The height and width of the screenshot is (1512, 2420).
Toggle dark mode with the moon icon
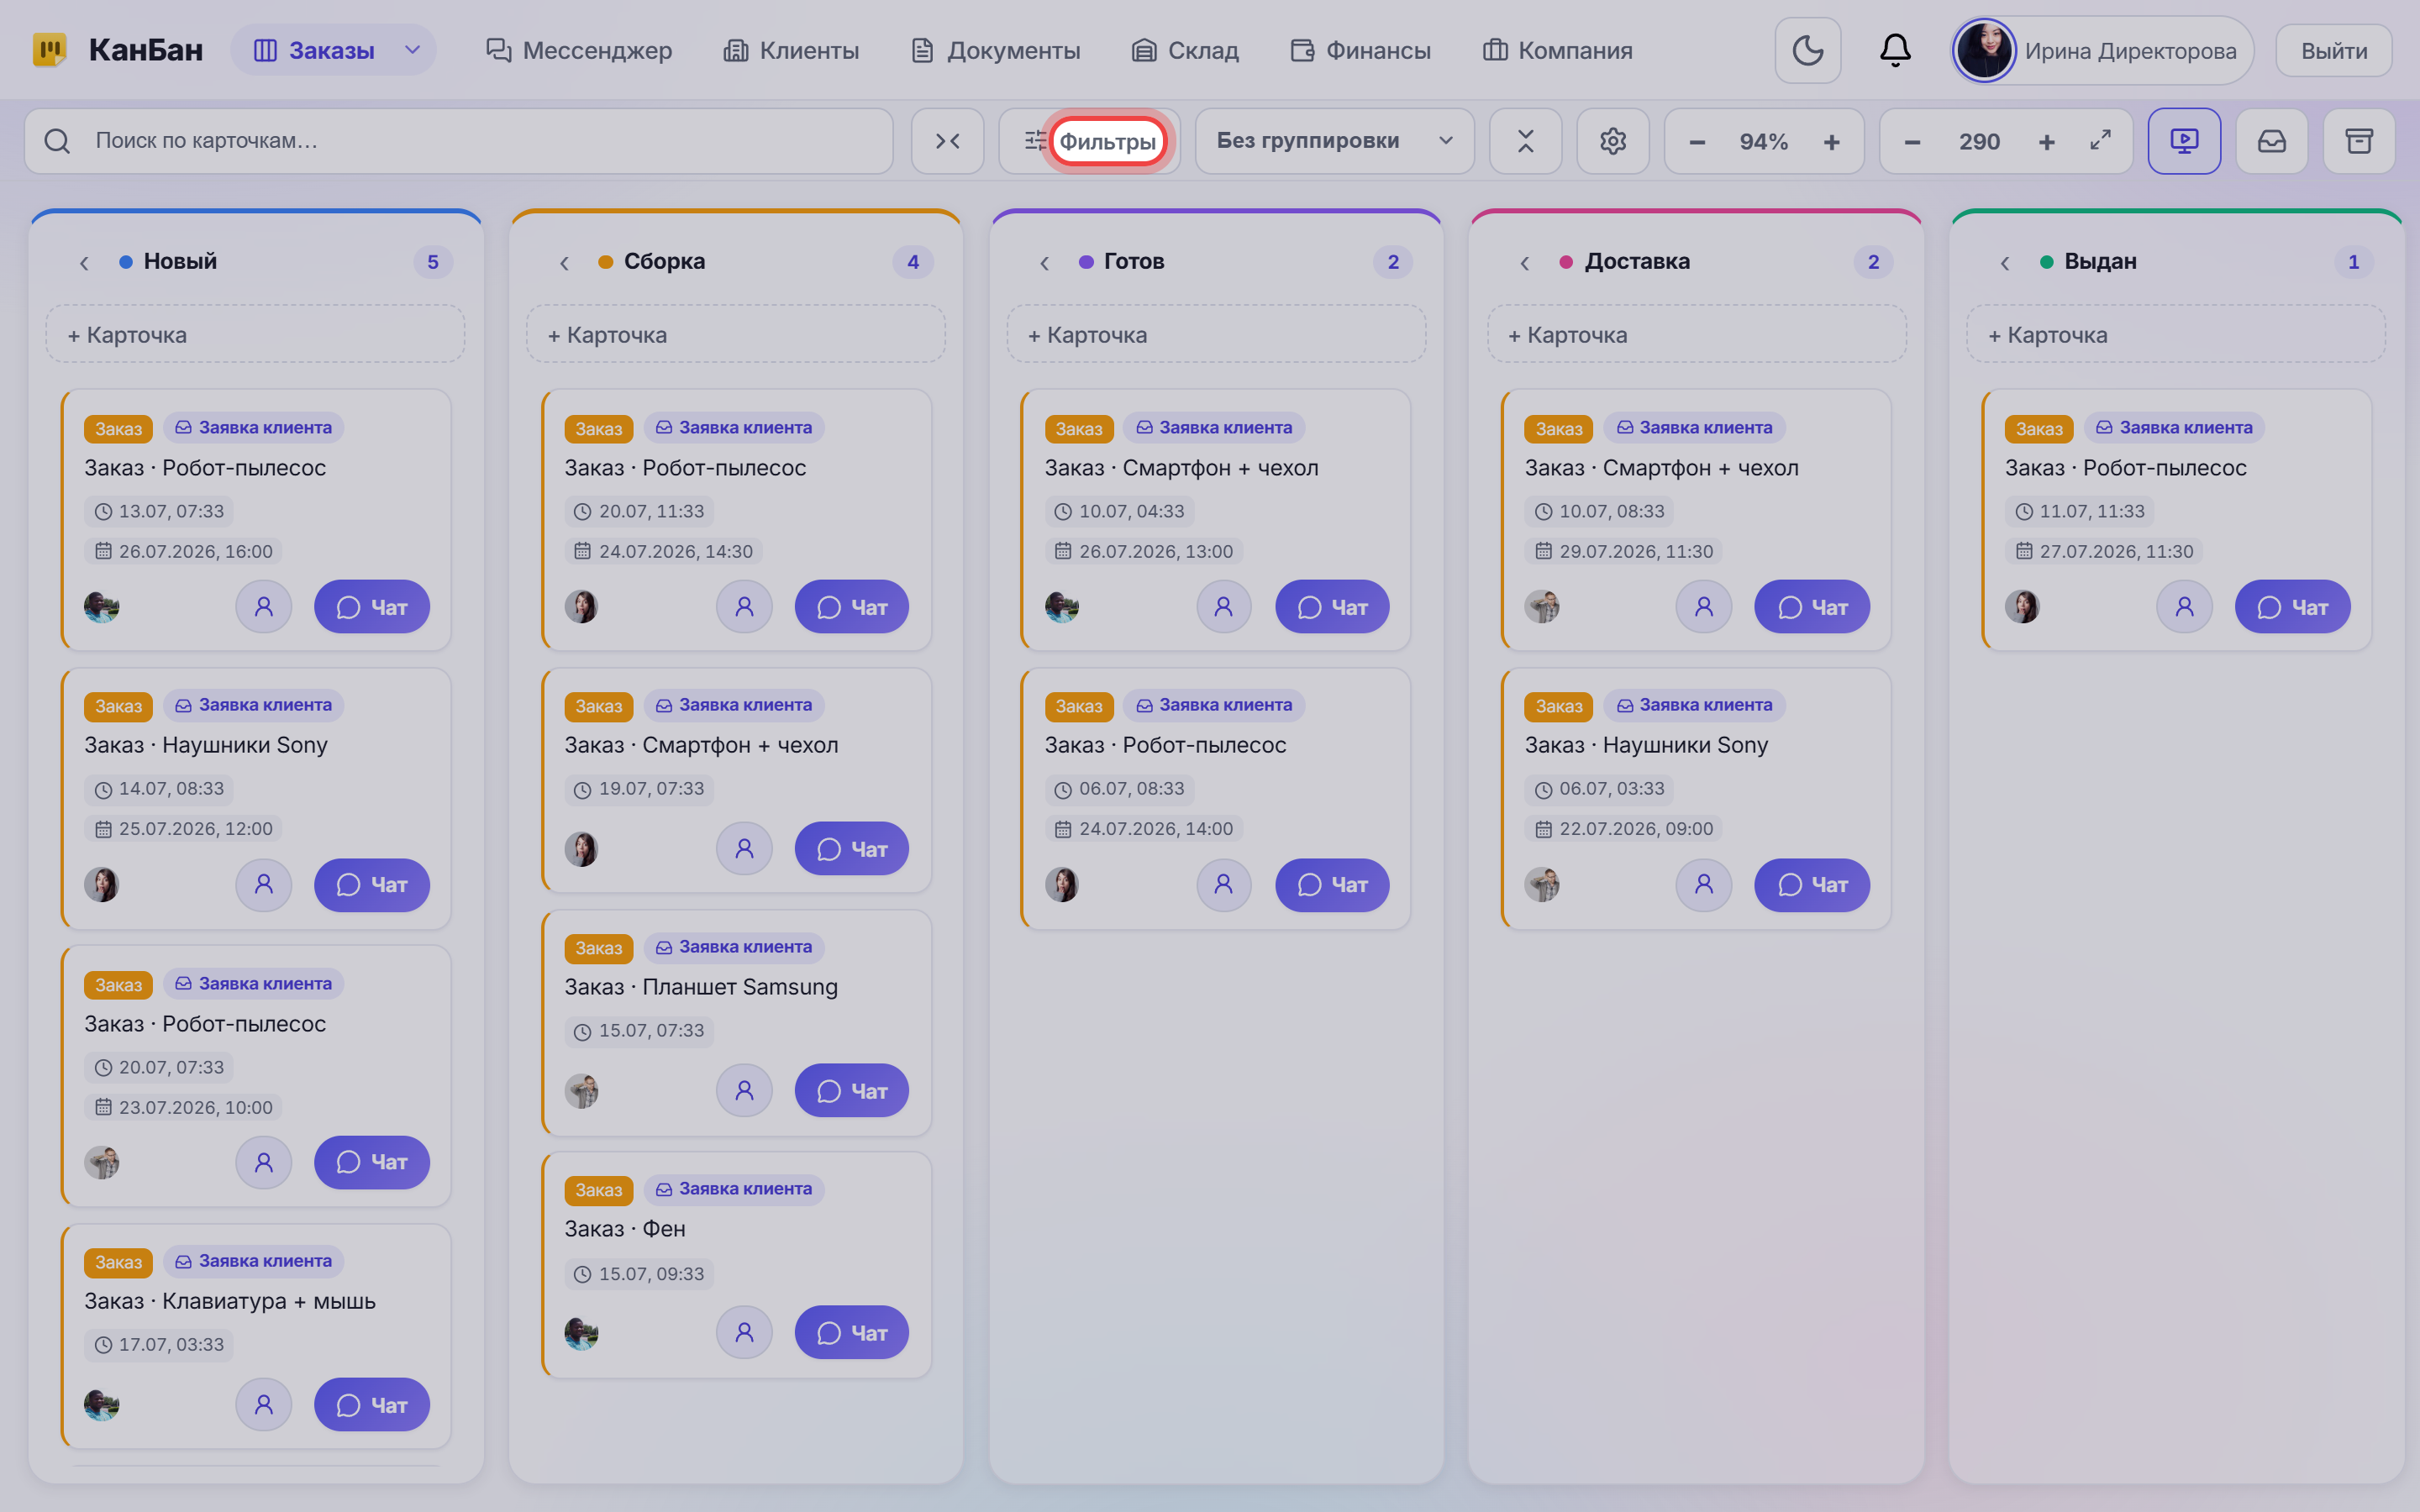tap(1807, 50)
